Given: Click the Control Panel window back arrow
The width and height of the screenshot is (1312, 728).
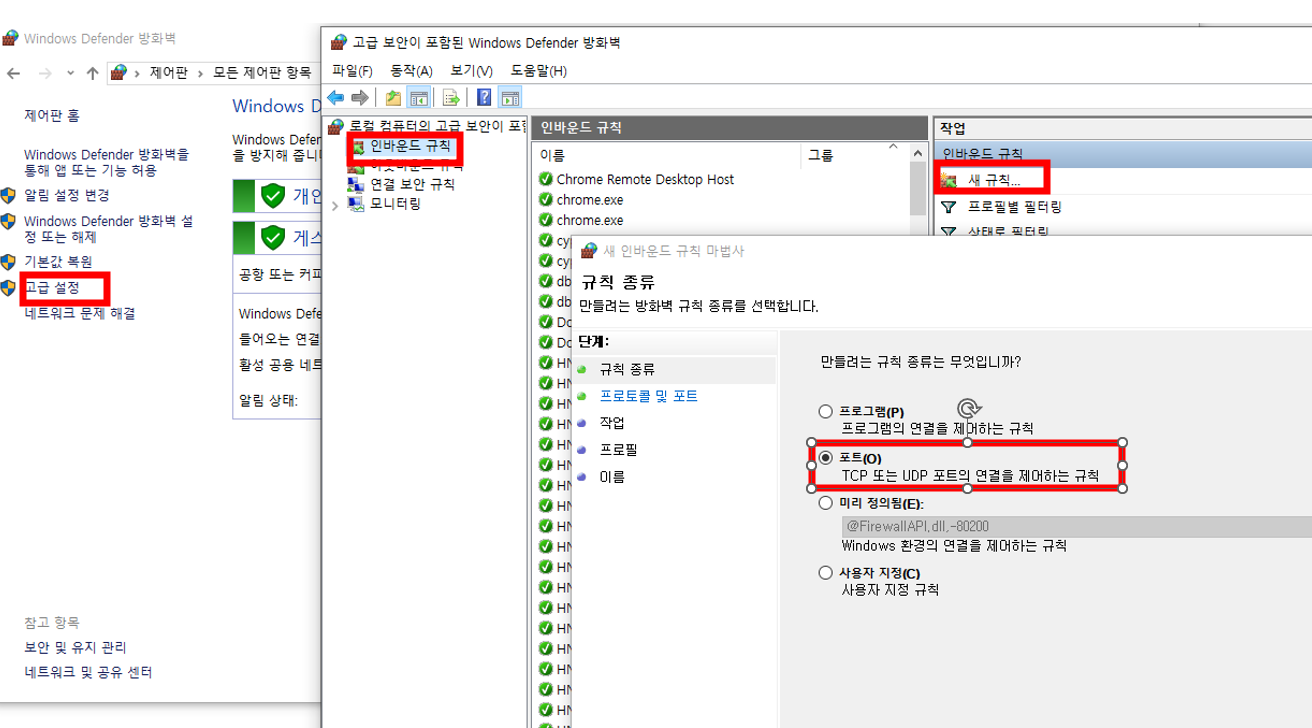Looking at the screenshot, I should click(x=13, y=73).
